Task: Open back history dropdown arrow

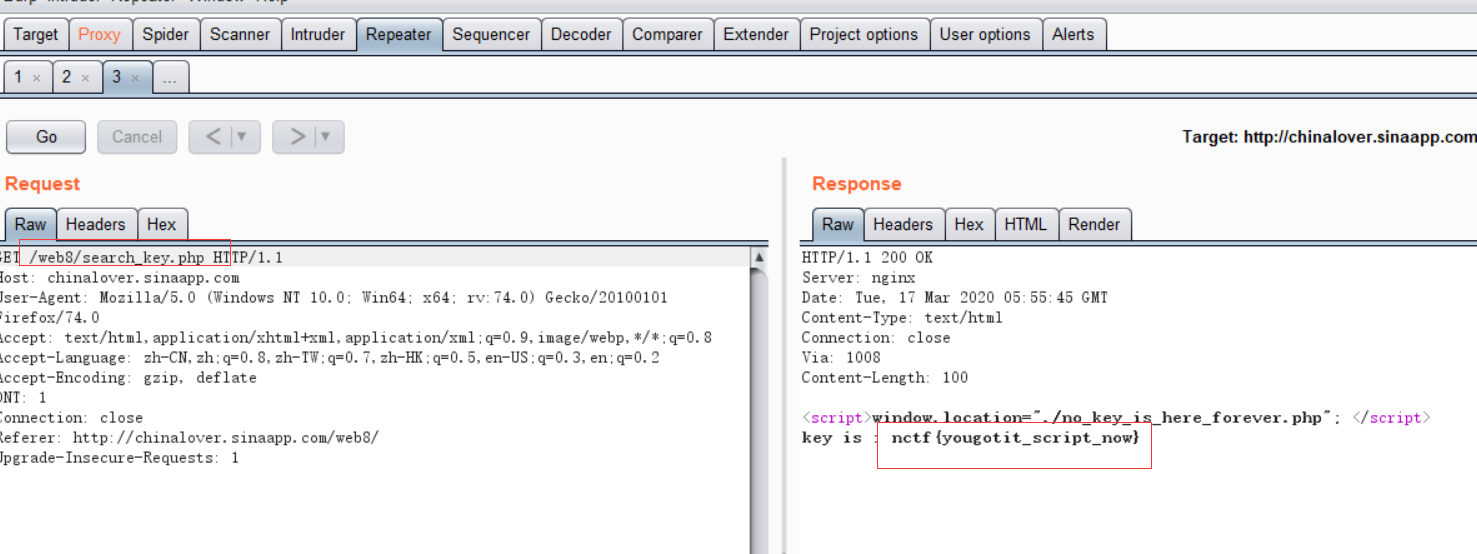Action: (x=245, y=137)
